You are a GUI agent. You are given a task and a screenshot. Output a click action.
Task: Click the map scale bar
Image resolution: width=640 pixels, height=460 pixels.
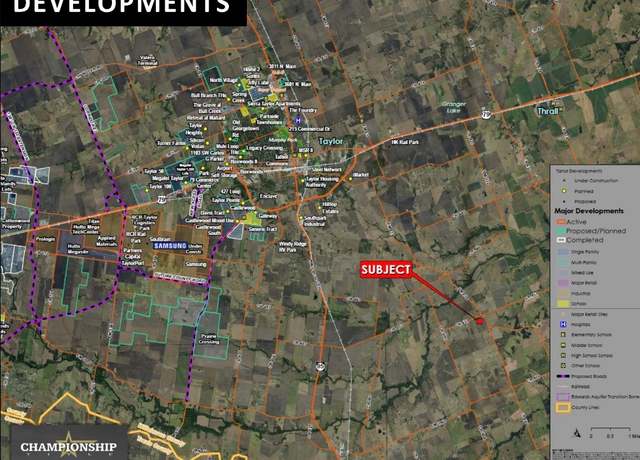[611, 429]
